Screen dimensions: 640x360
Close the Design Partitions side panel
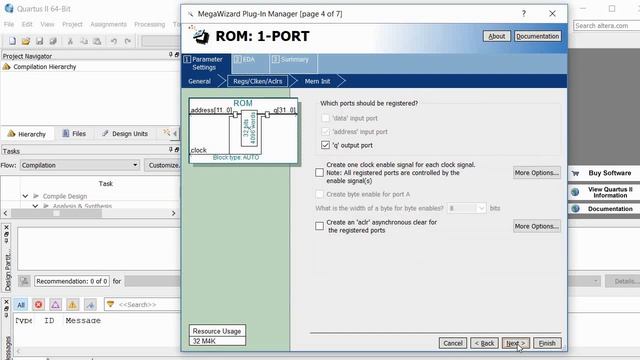click(6, 227)
